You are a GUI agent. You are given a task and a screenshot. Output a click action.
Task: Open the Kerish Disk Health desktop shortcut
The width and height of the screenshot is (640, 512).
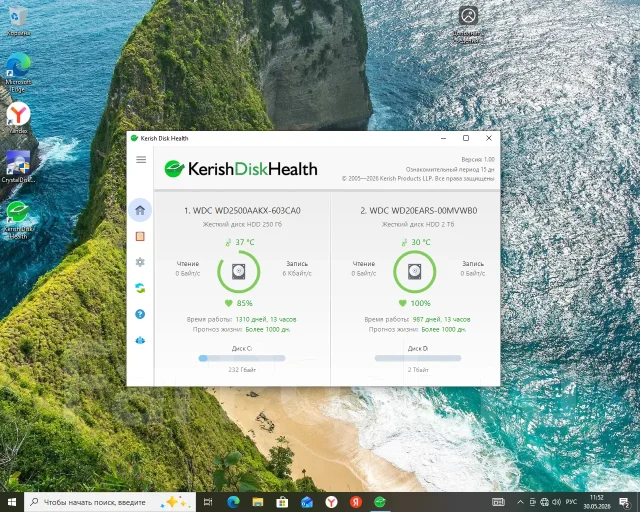[18, 220]
